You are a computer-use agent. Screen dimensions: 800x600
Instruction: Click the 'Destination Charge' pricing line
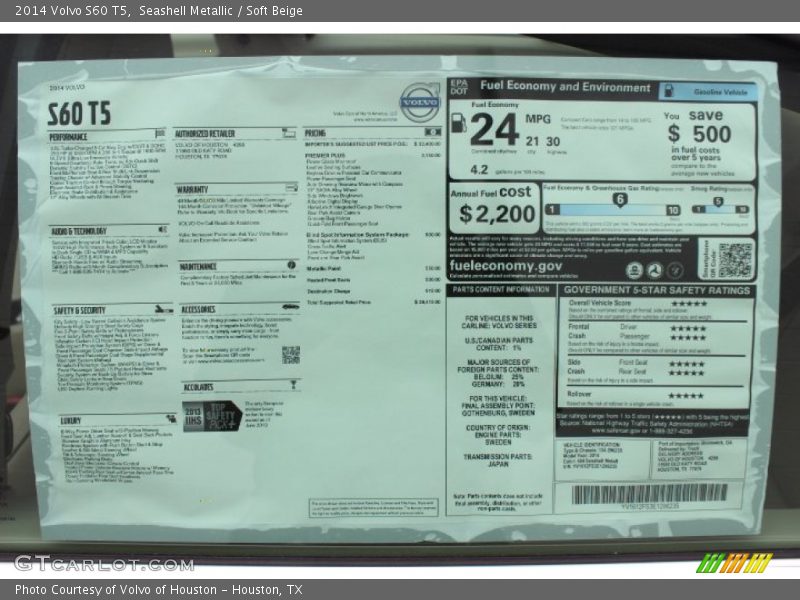point(329,291)
